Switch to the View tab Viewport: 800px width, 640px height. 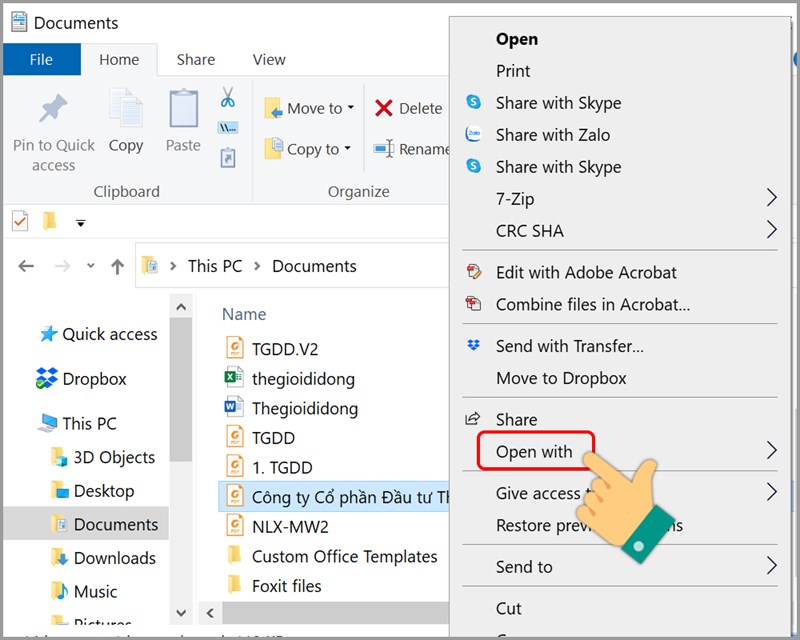coord(268,60)
